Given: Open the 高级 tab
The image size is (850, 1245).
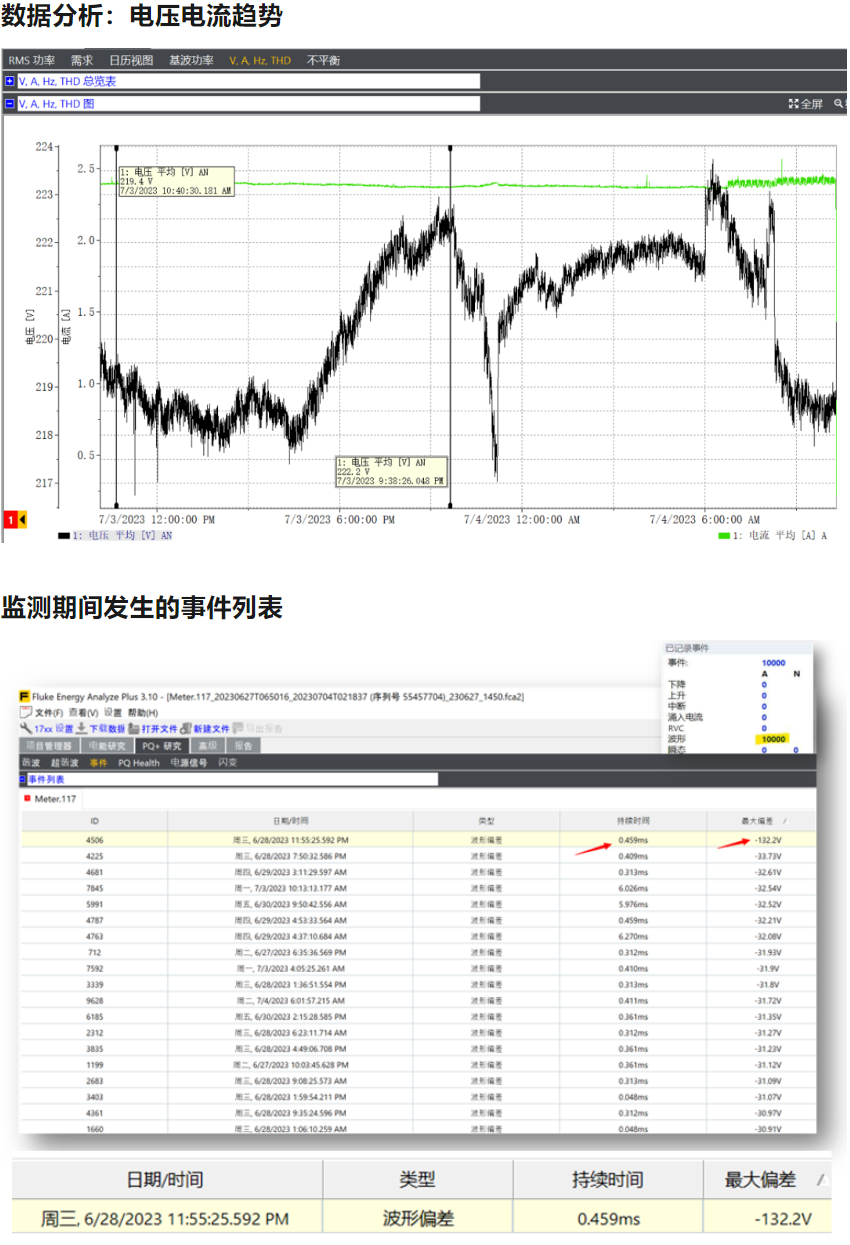Looking at the screenshot, I should click(x=208, y=745).
